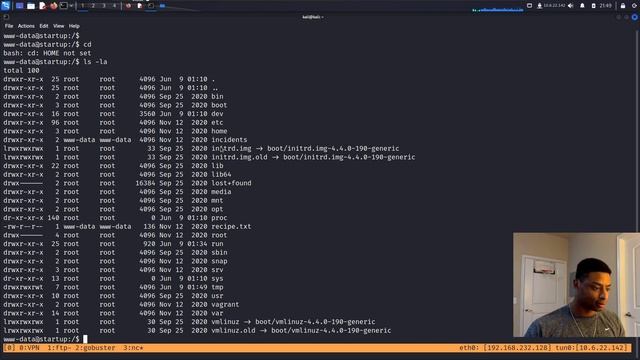Click the CPU graph monitor in panel

point(498,9)
